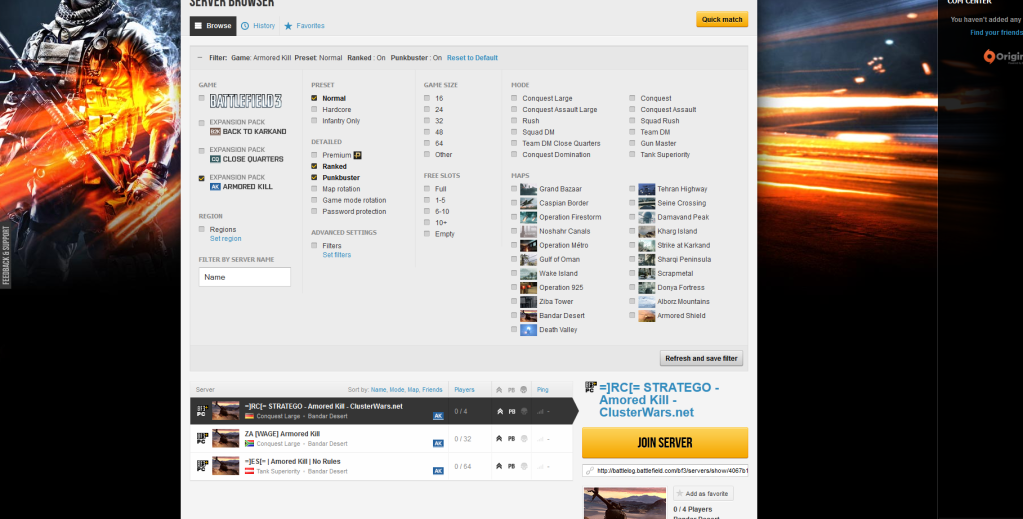Open the Set region option
The width and height of the screenshot is (1023, 519).
[225, 239]
